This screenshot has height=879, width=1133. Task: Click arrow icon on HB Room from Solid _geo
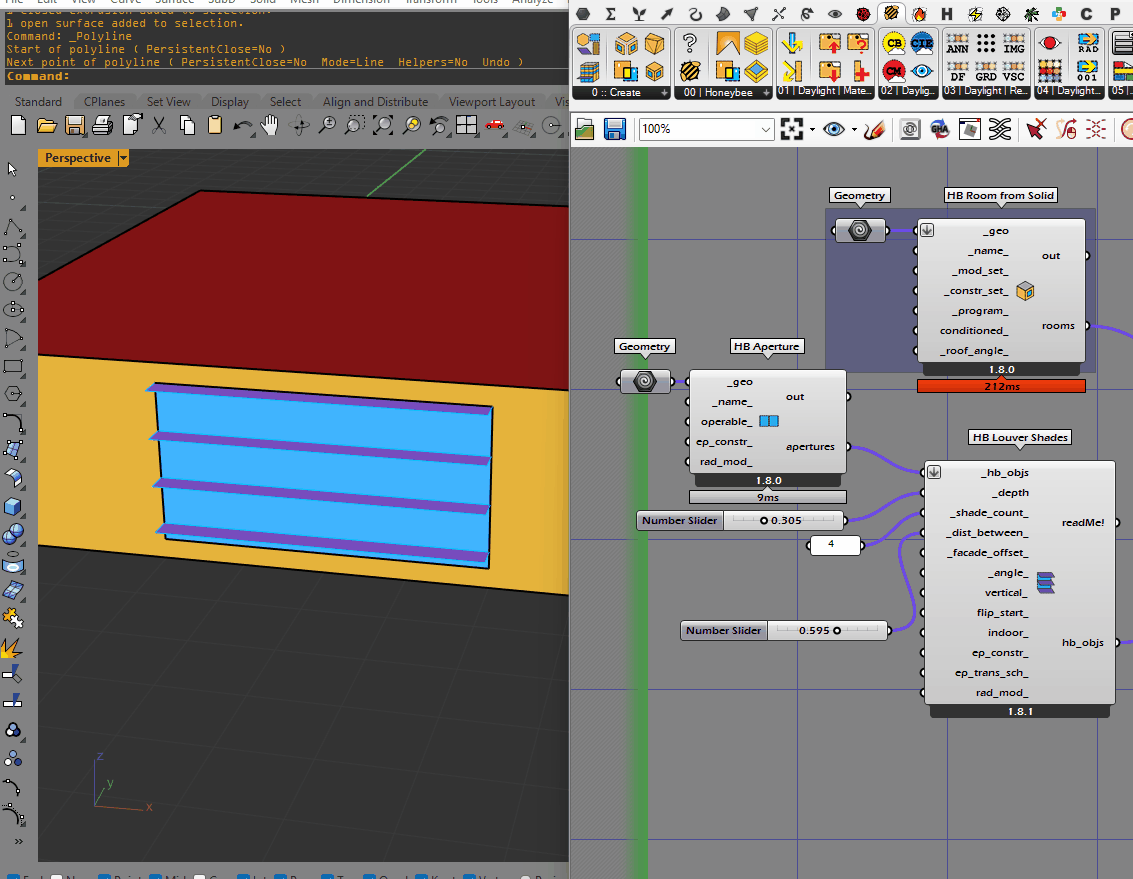[x=927, y=230]
